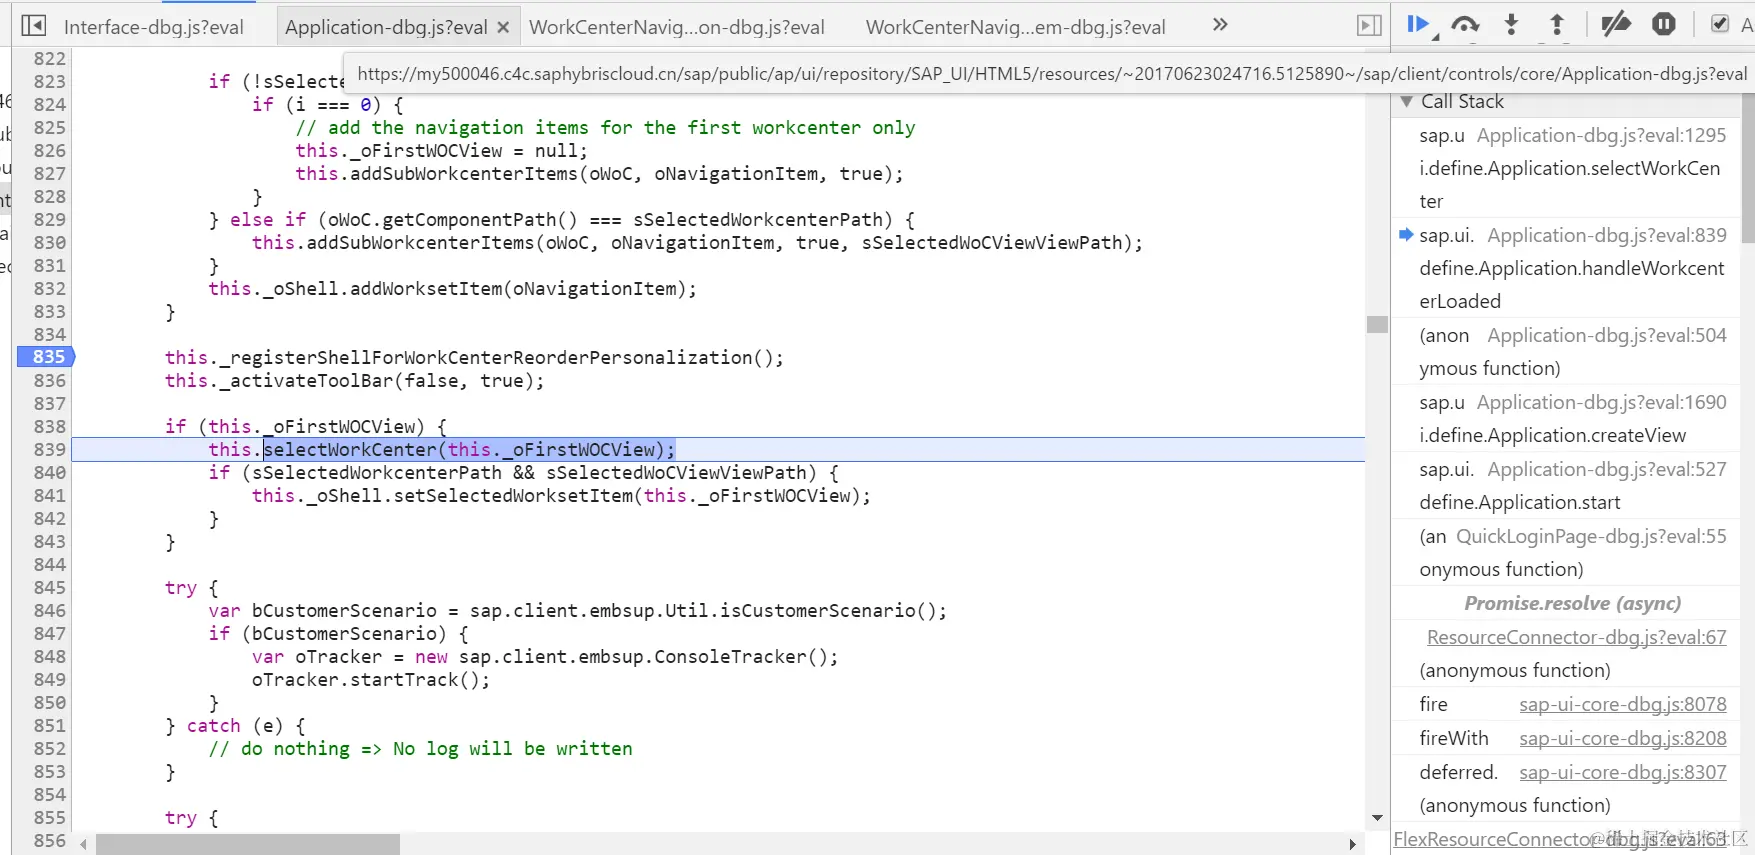Click the setSelectedWorksetItem code line
The width and height of the screenshot is (1755, 855).
(x=561, y=495)
